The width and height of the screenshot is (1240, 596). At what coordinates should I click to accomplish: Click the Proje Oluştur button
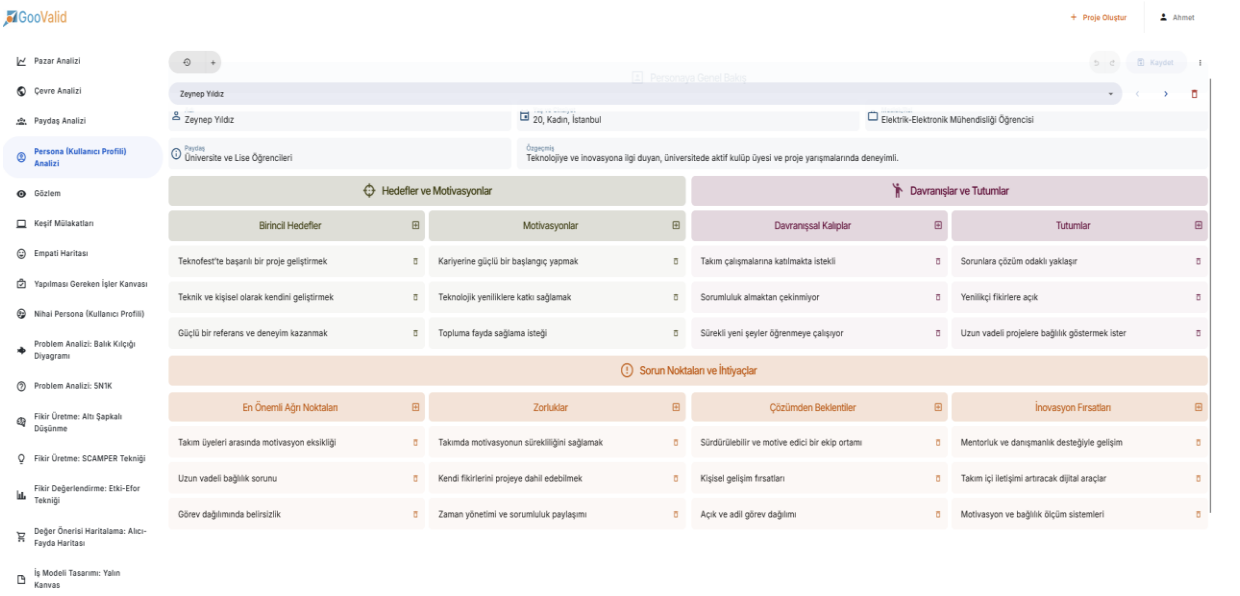point(1098,18)
